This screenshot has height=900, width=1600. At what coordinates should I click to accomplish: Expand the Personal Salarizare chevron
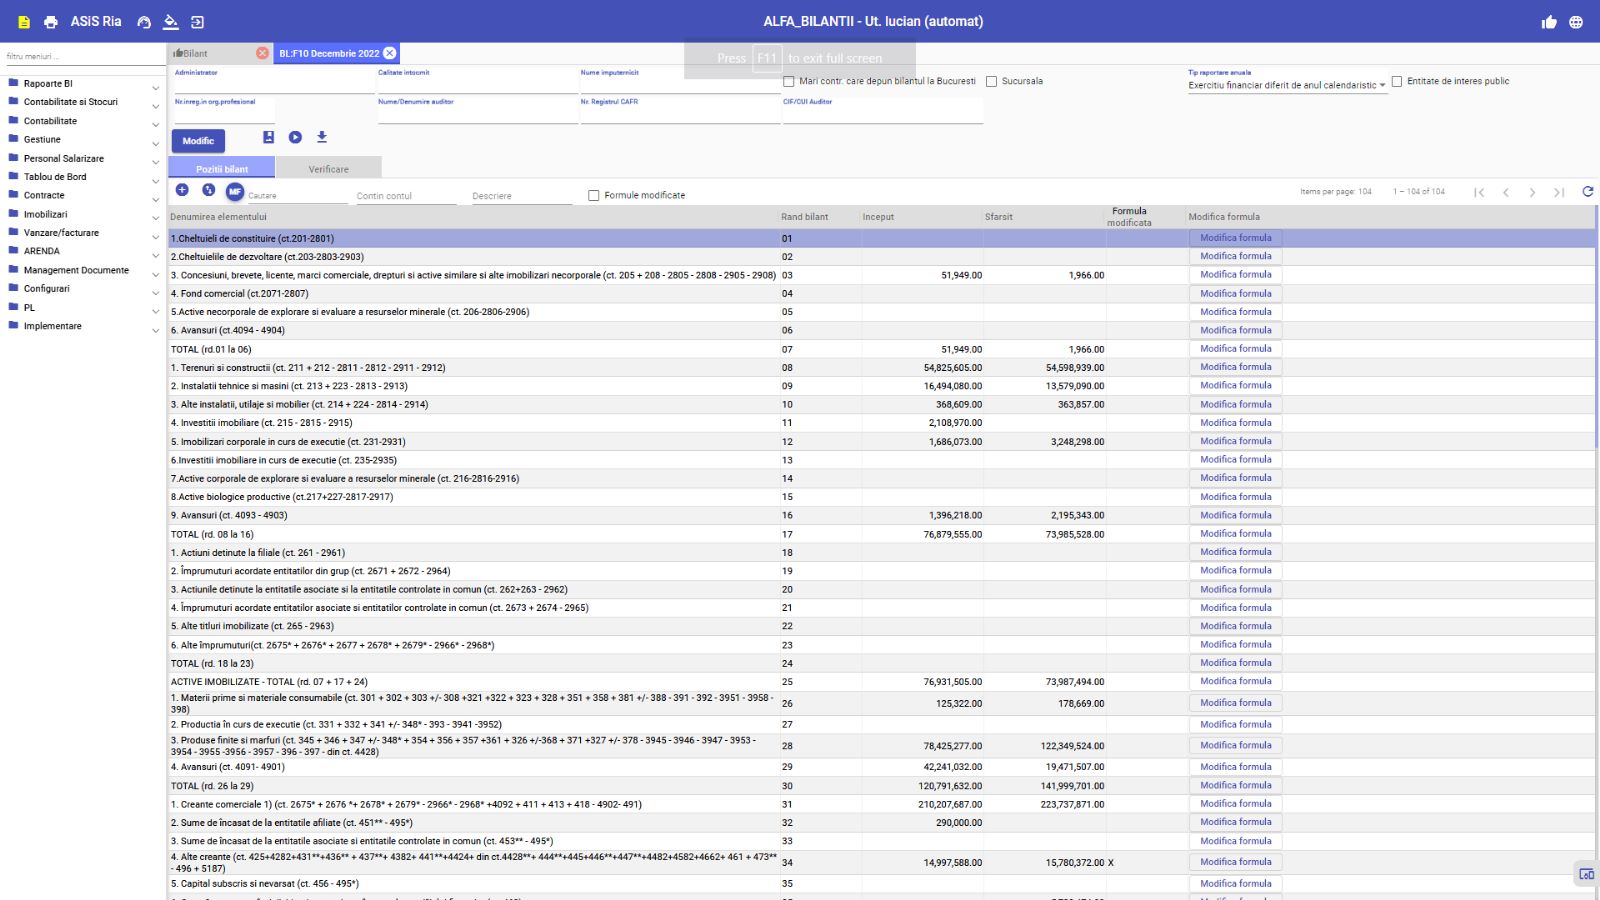click(x=155, y=162)
